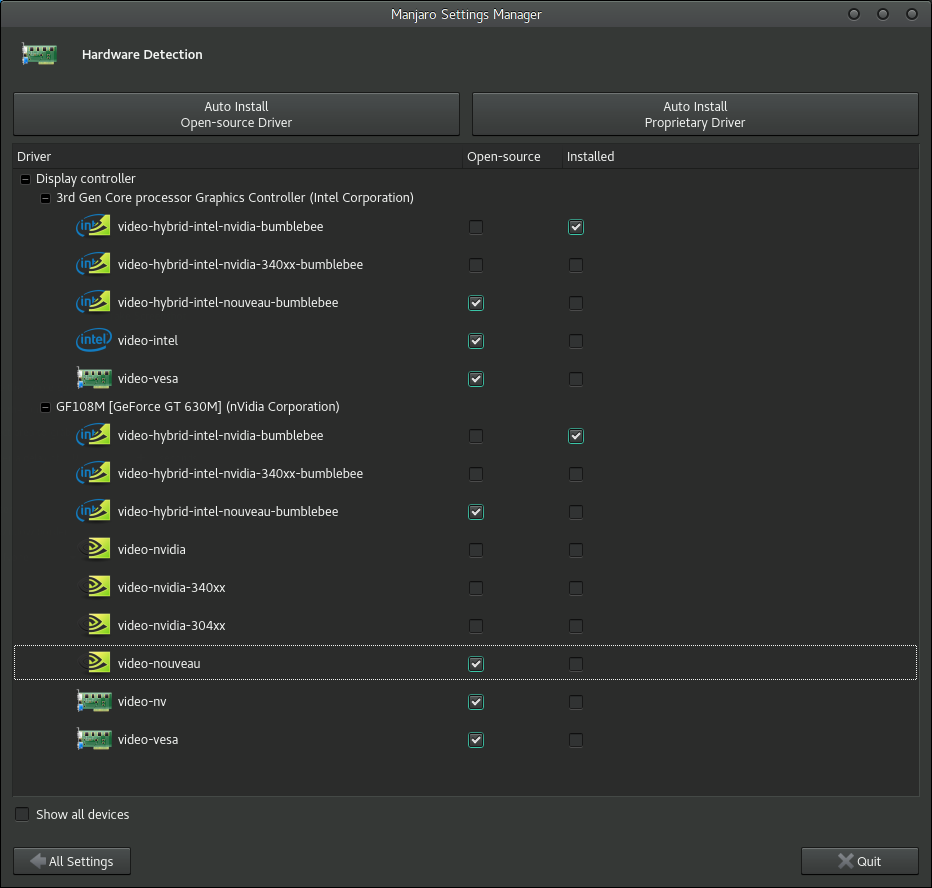932x888 pixels.
Task: Toggle Installed checkbox for GeForce video-hybrid-intel-nvidia-bumblebee
Action: [x=575, y=436]
